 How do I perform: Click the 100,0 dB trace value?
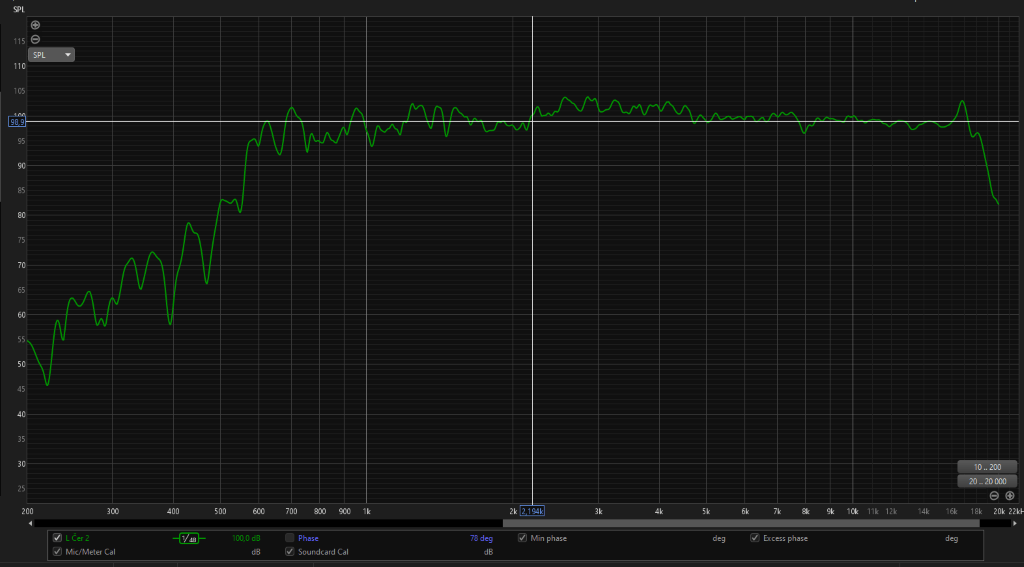tap(246, 538)
